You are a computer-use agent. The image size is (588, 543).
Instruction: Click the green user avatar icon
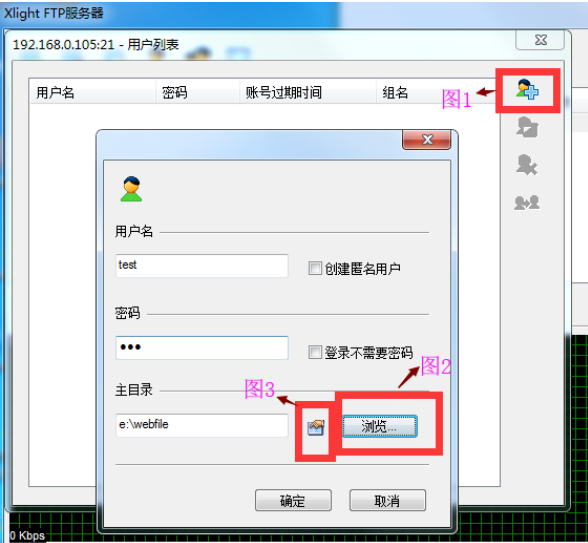point(131,189)
